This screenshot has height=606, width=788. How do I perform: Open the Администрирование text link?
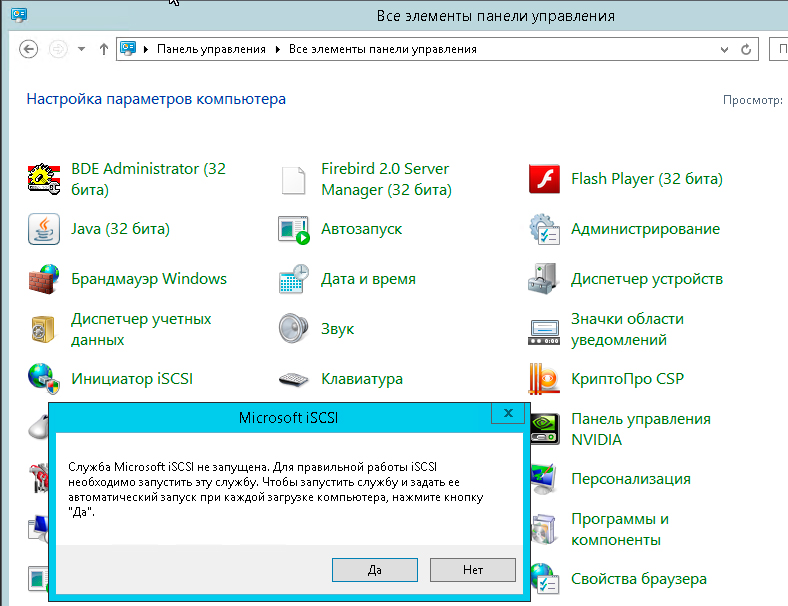[645, 229]
